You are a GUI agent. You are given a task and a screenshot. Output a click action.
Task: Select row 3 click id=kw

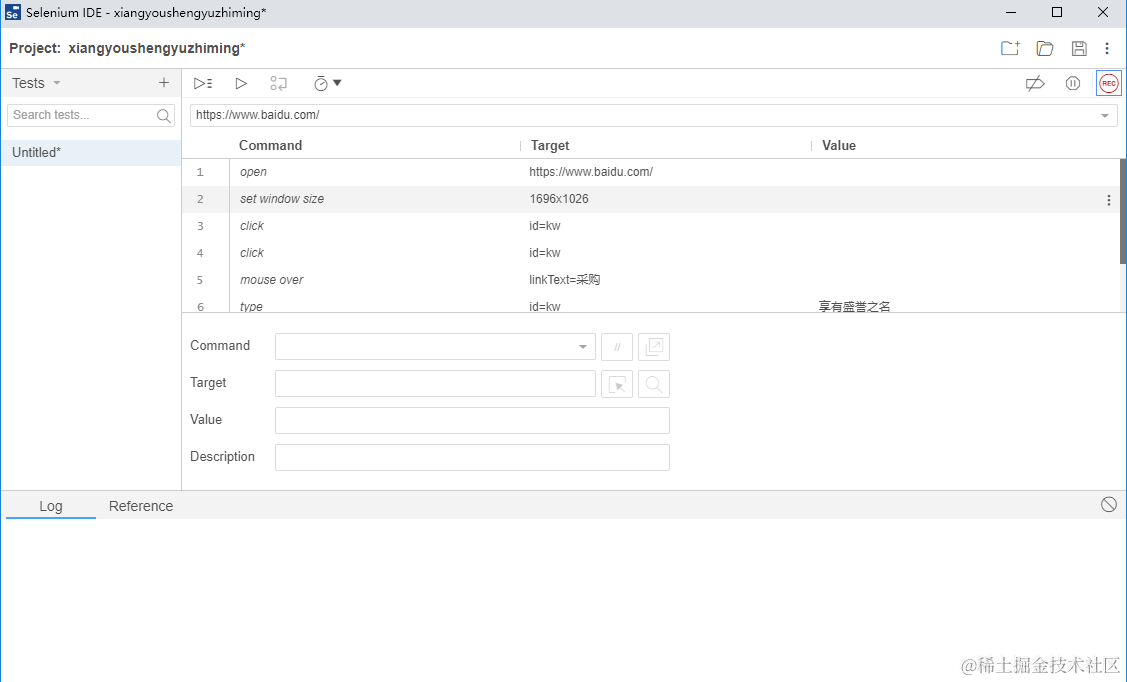(651, 226)
